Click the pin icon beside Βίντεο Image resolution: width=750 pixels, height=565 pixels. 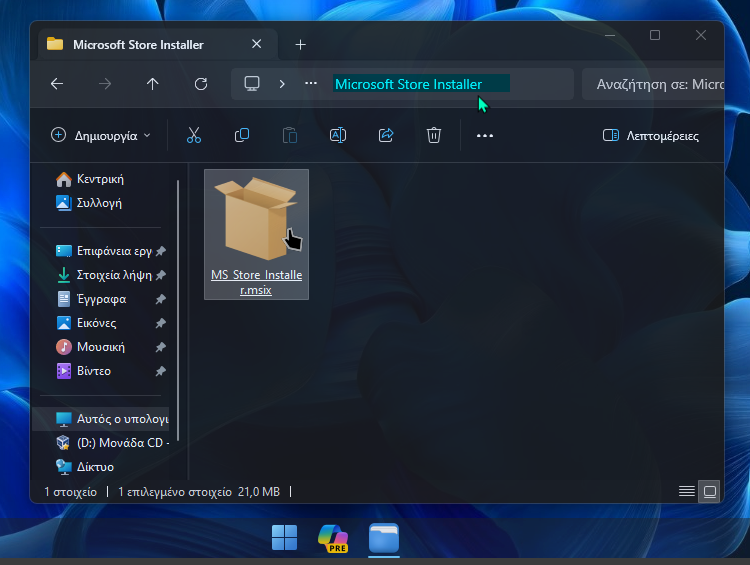161,371
